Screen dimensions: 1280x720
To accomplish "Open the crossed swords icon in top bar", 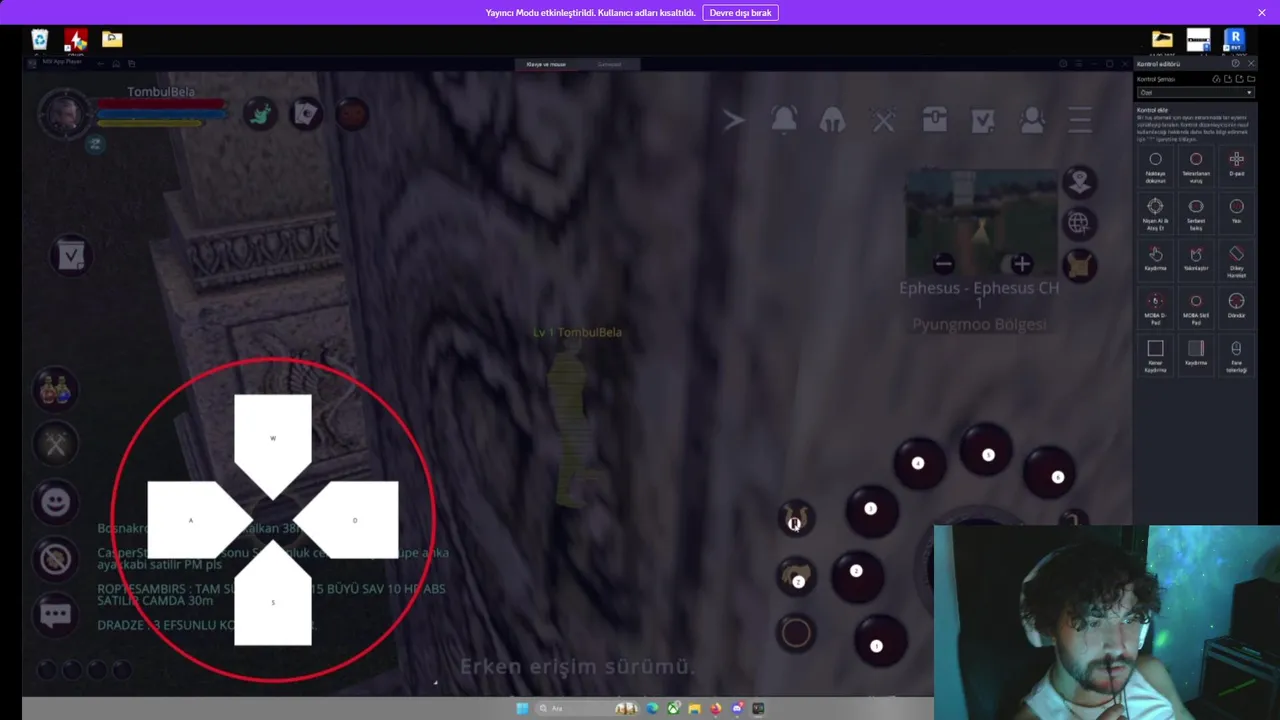I will (884, 121).
